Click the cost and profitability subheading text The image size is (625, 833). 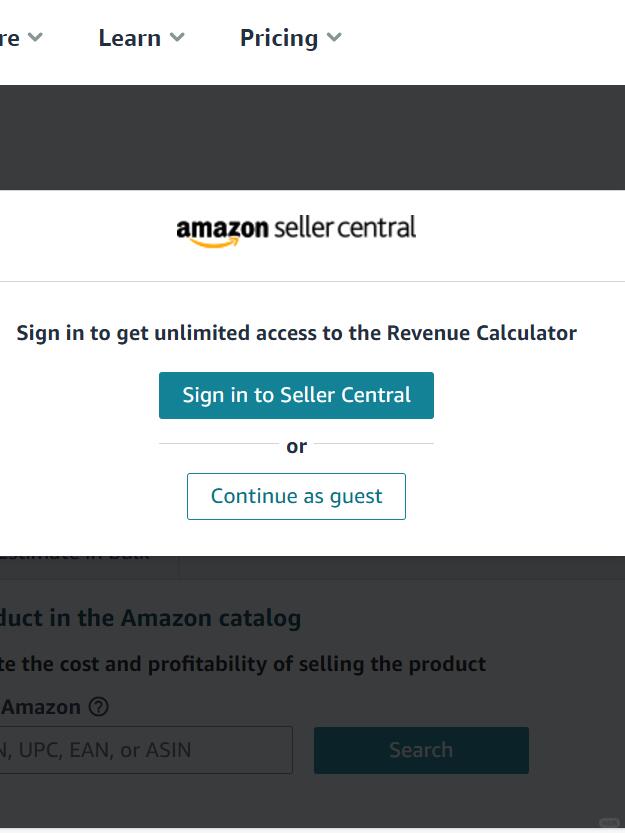243,664
